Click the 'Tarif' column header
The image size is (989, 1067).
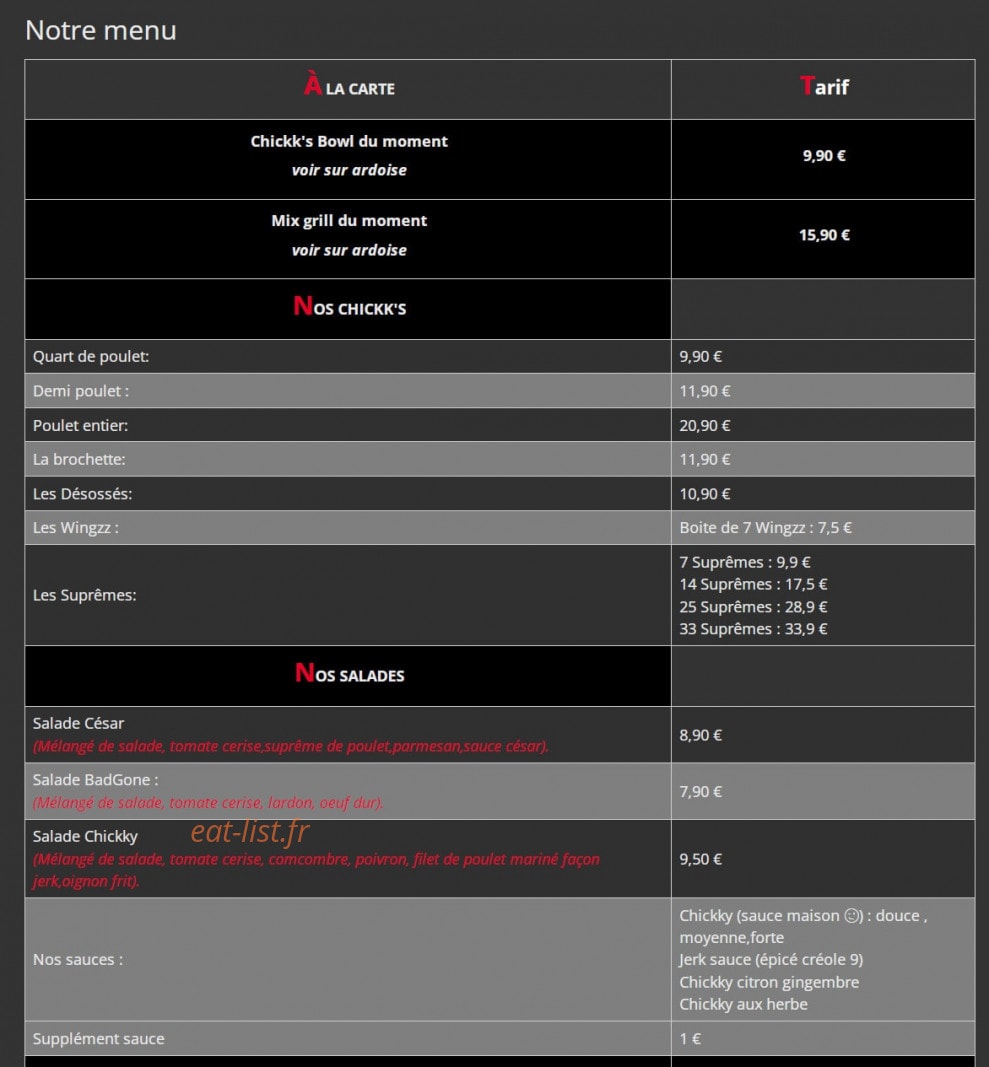pos(824,86)
